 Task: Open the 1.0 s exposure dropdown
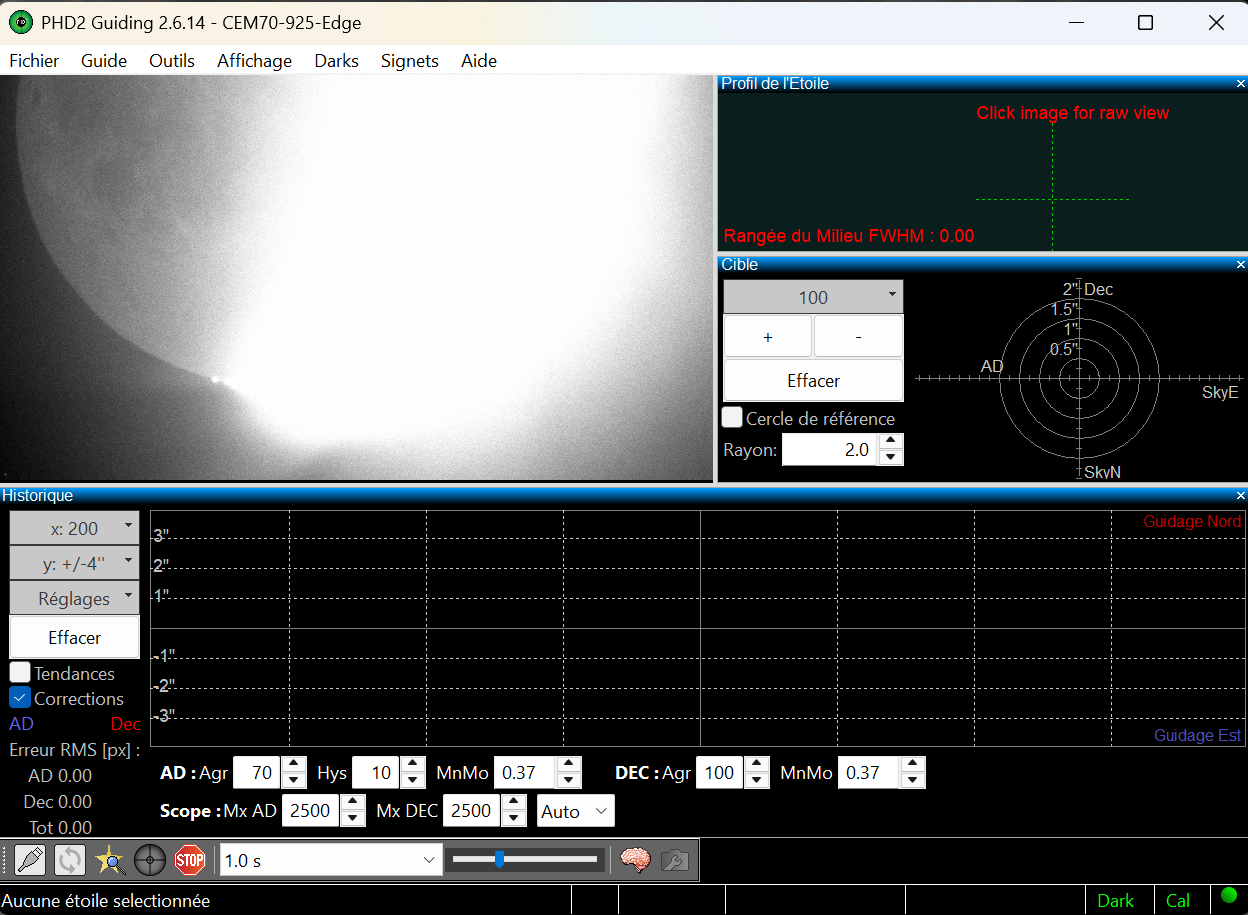331,860
